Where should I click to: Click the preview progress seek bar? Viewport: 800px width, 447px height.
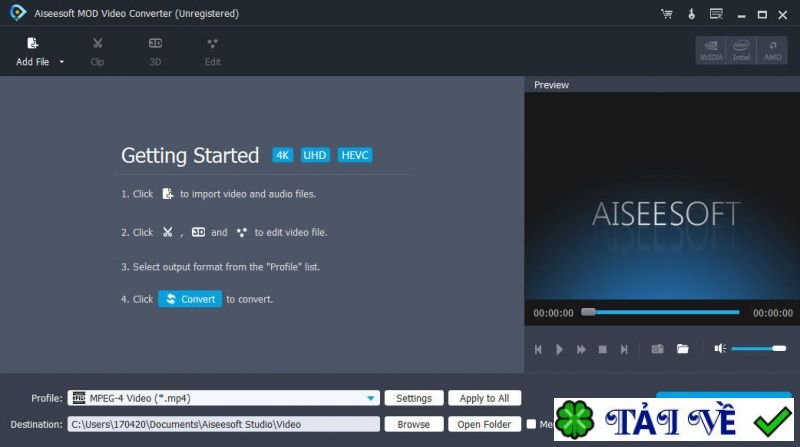pyautogui.click(x=661, y=312)
